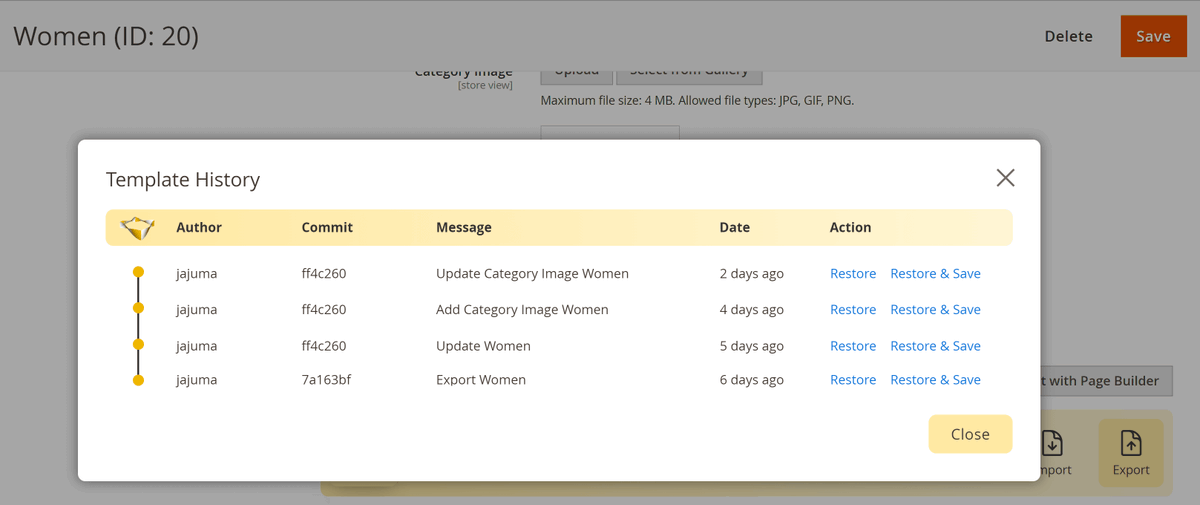Click the Date column header
Image resolution: width=1200 pixels, height=505 pixels.
tap(734, 228)
